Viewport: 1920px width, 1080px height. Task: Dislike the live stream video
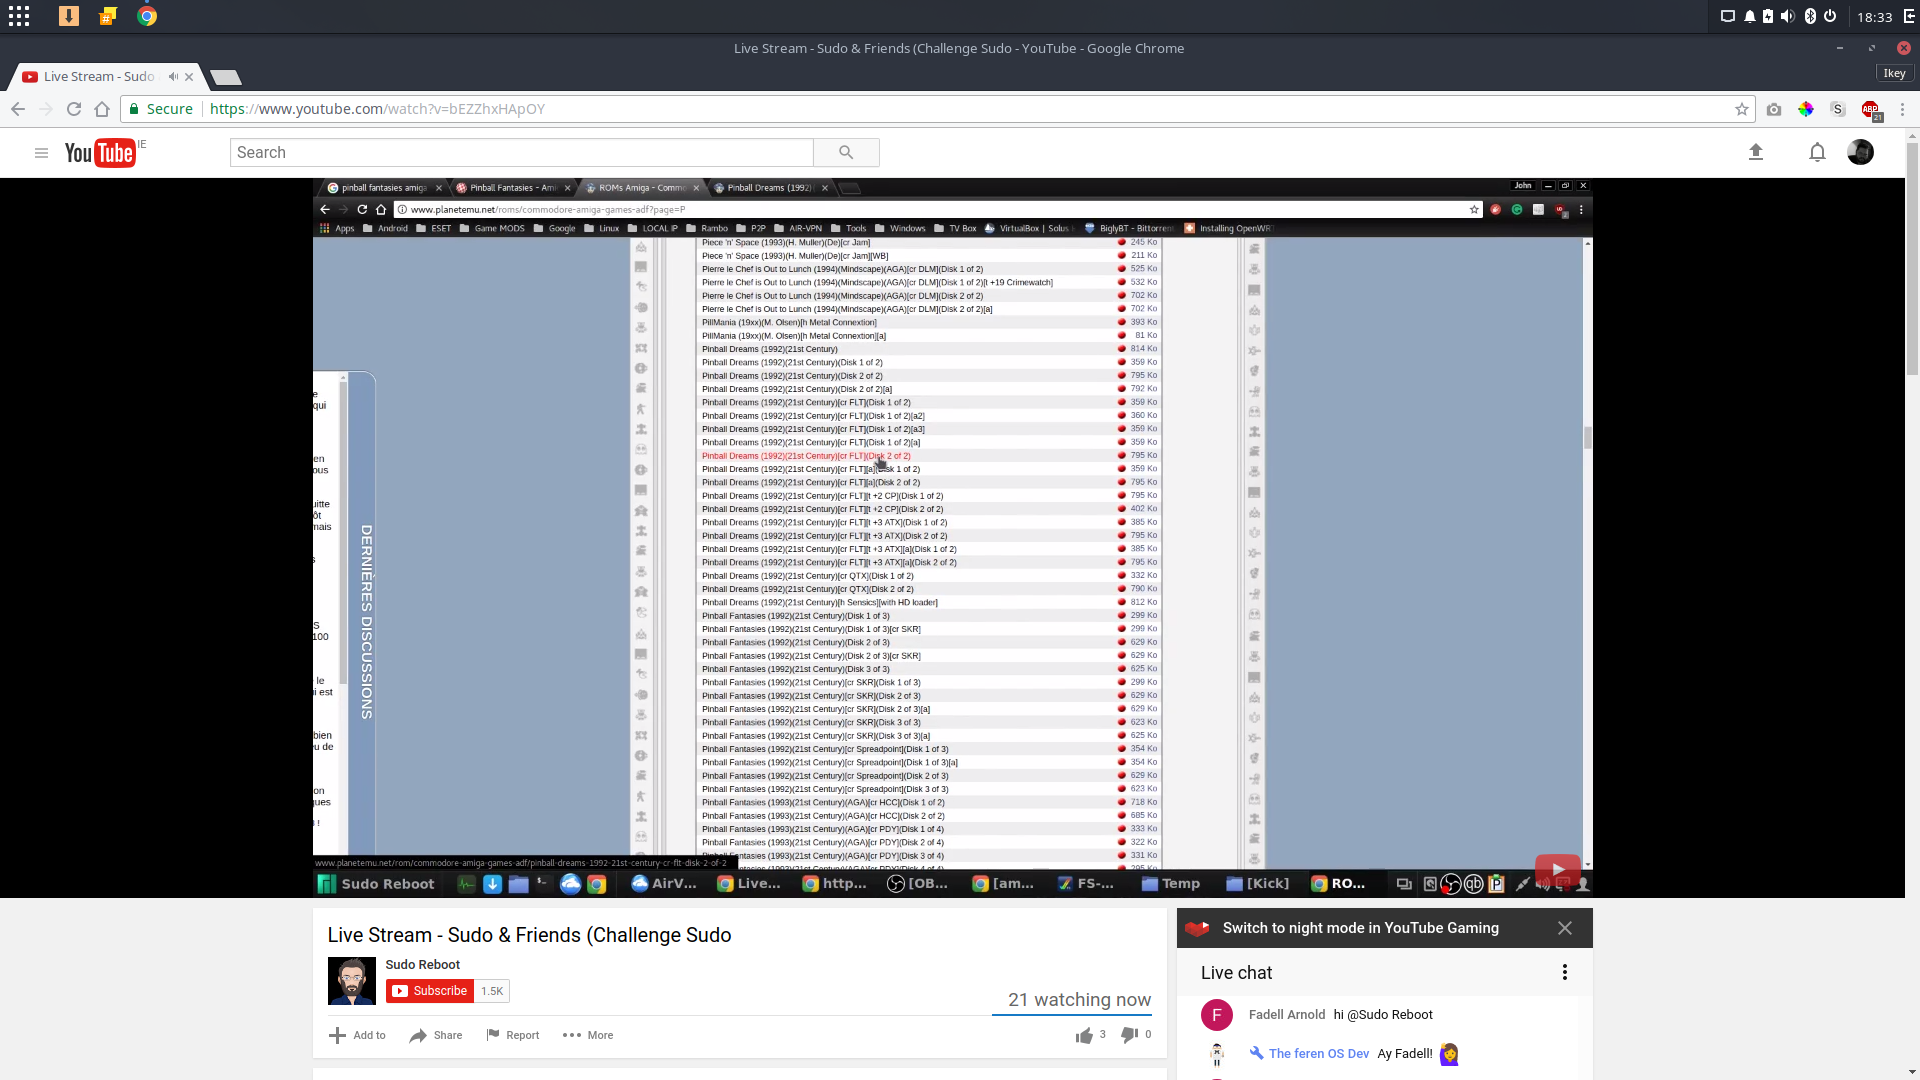click(1129, 1035)
